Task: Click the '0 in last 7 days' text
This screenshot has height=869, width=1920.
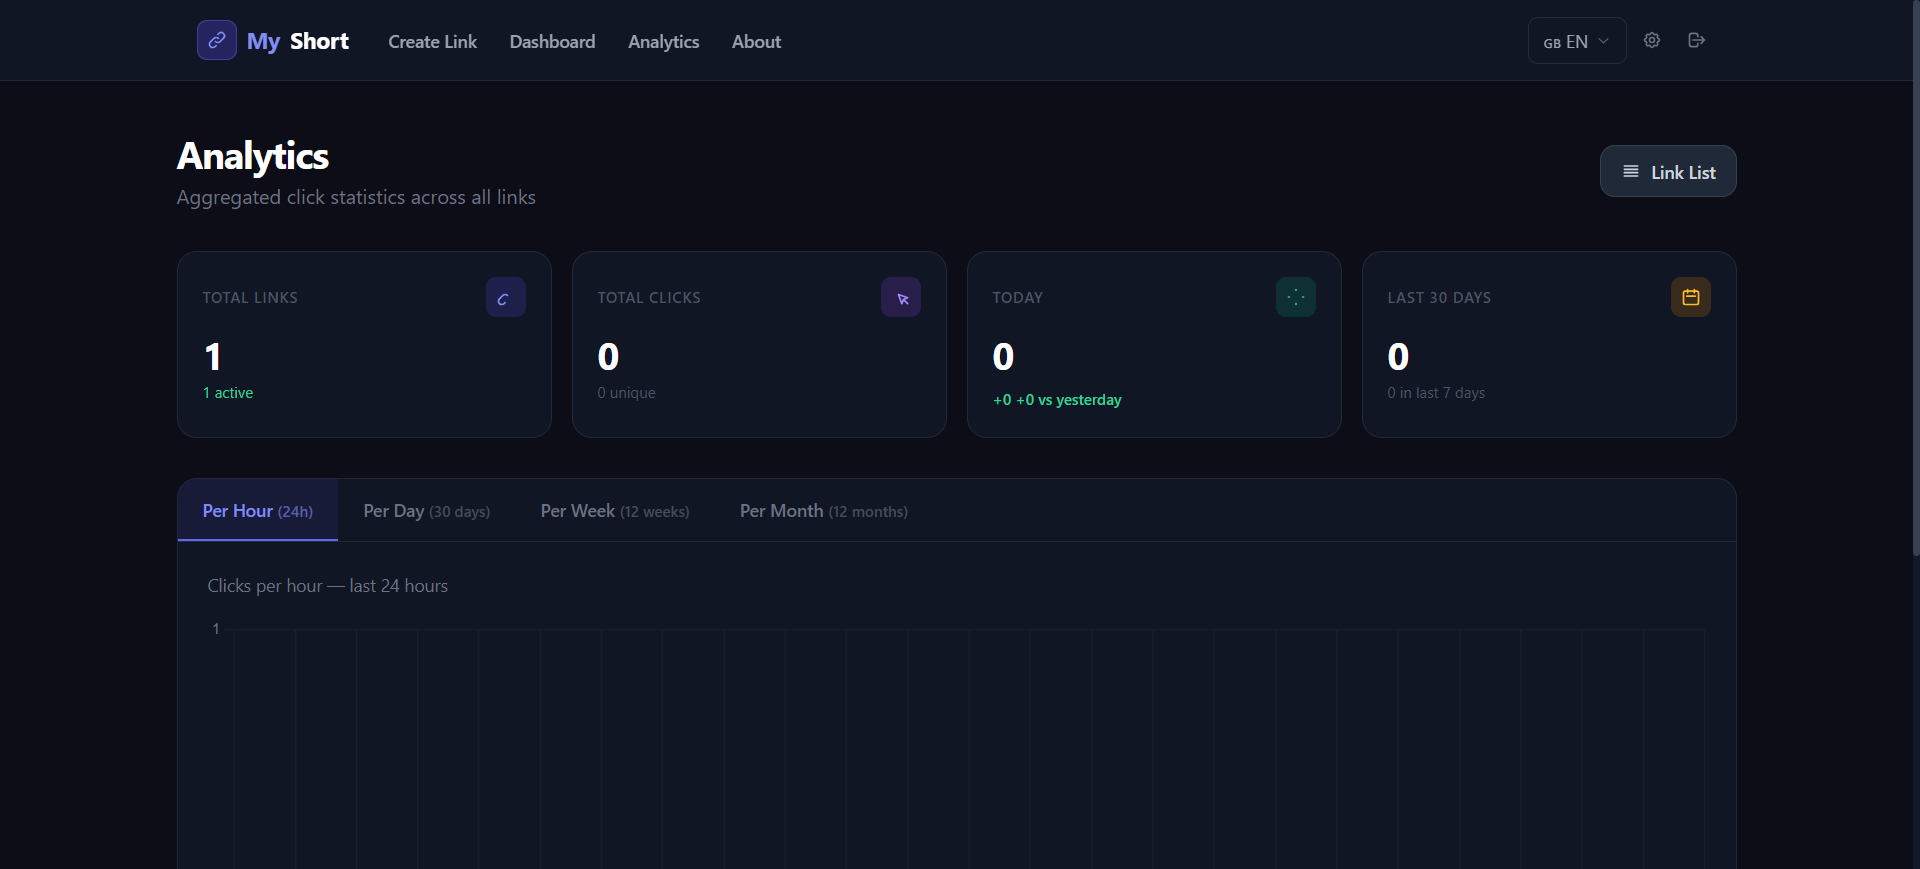Action: pos(1436,393)
